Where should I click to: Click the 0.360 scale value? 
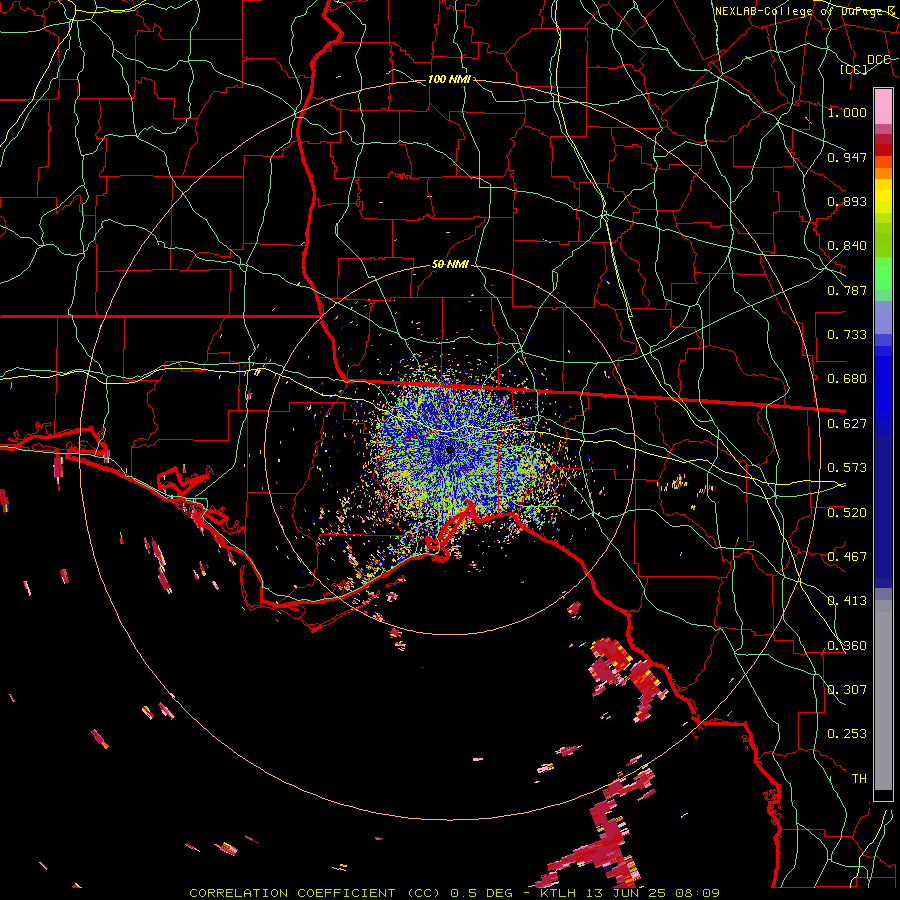pyautogui.click(x=847, y=646)
